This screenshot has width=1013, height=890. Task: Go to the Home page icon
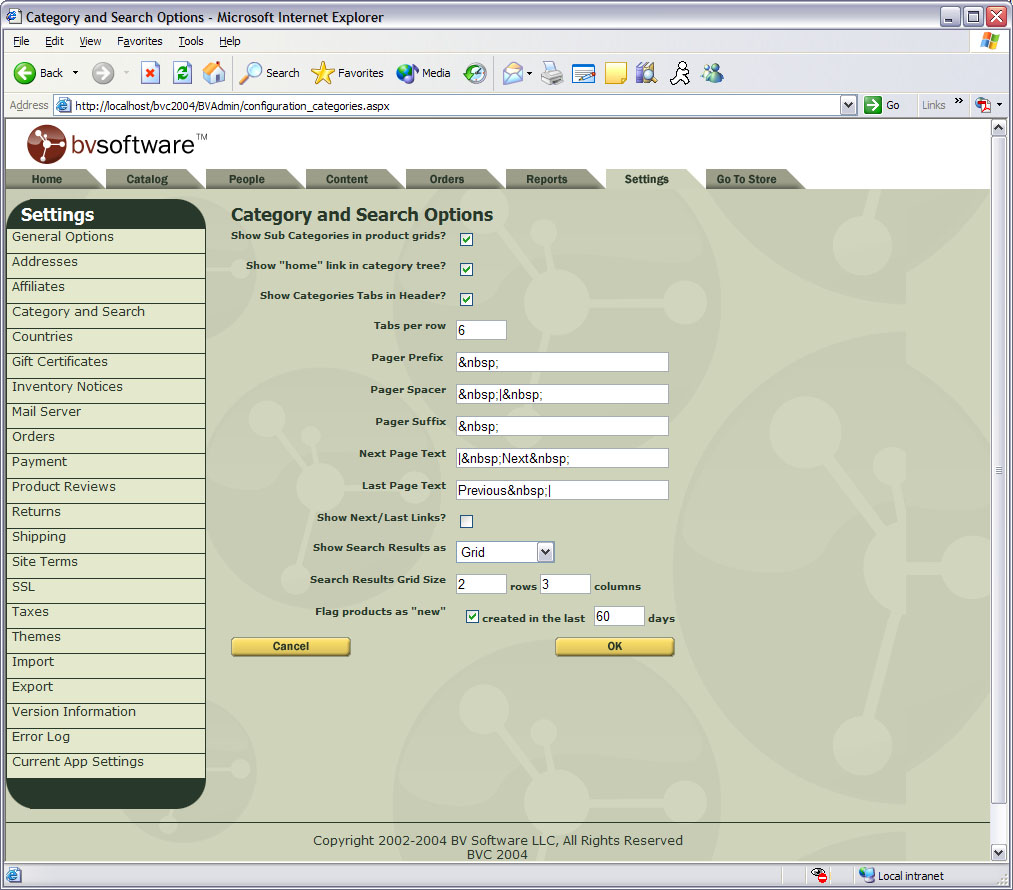pyautogui.click(x=214, y=73)
